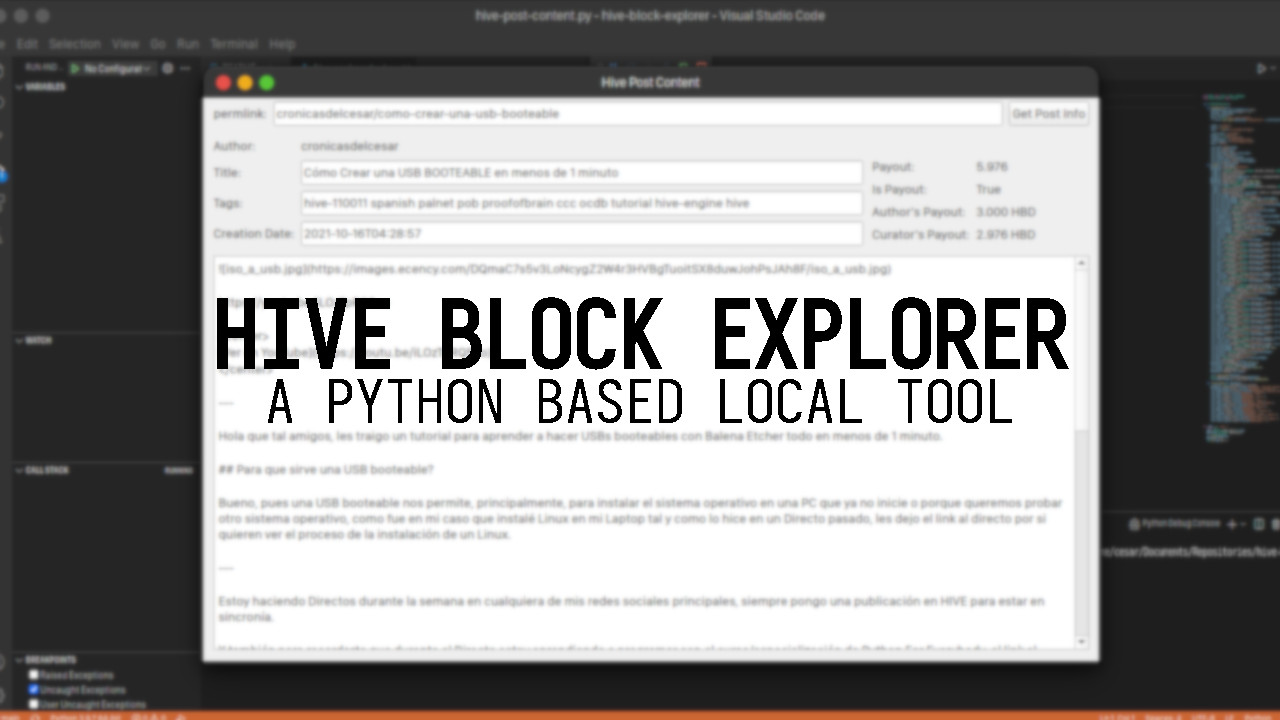Enable Raised Exceptions breakpoint checkbox
This screenshot has width=1280, height=720.
point(33,675)
